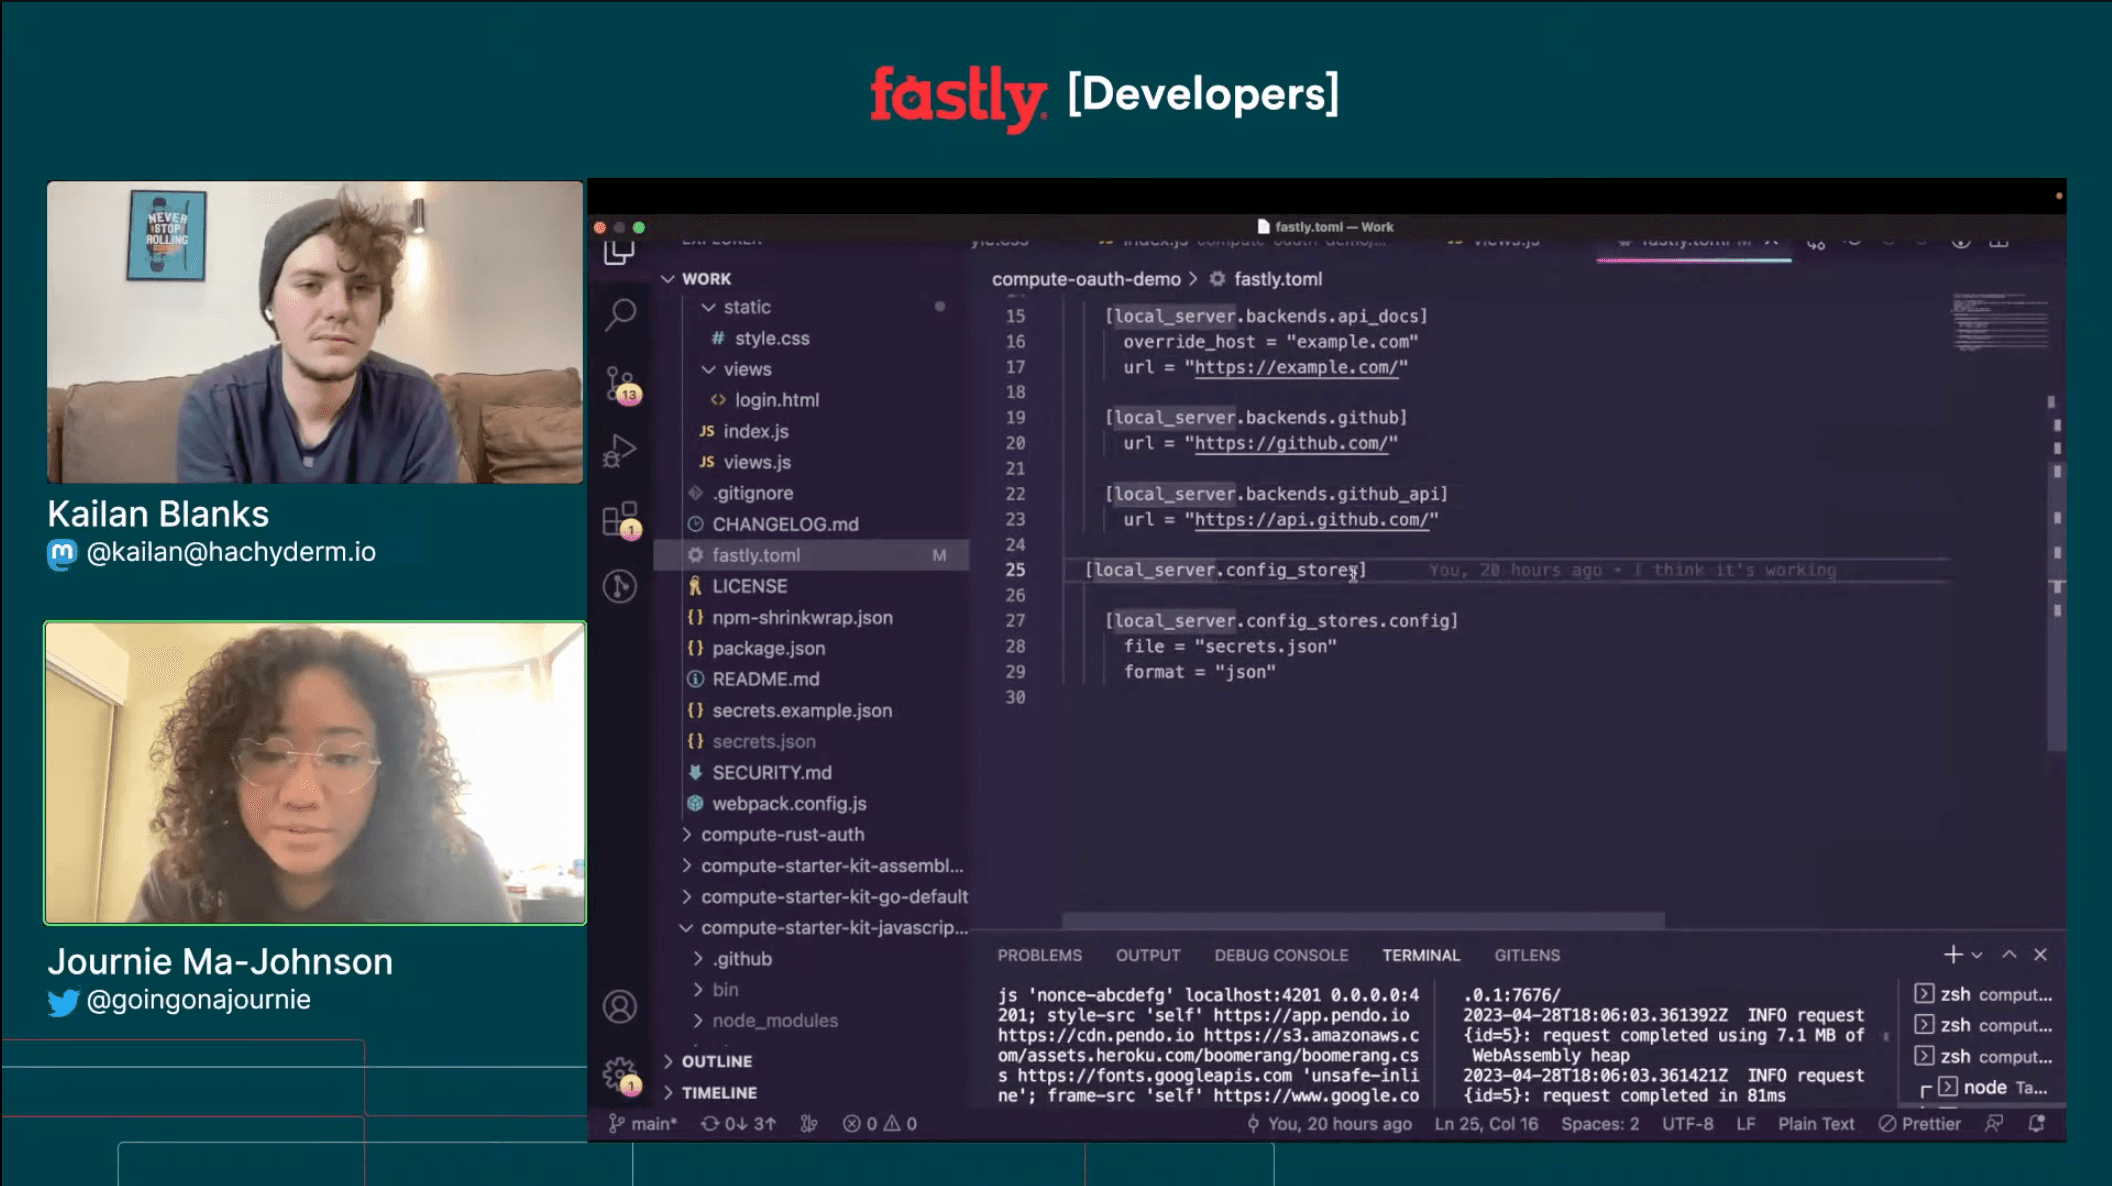Image resolution: width=2112 pixels, height=1186 pixels.
Task: Click Spaces: 2 indentation setting
Action: point(1600,1124)
